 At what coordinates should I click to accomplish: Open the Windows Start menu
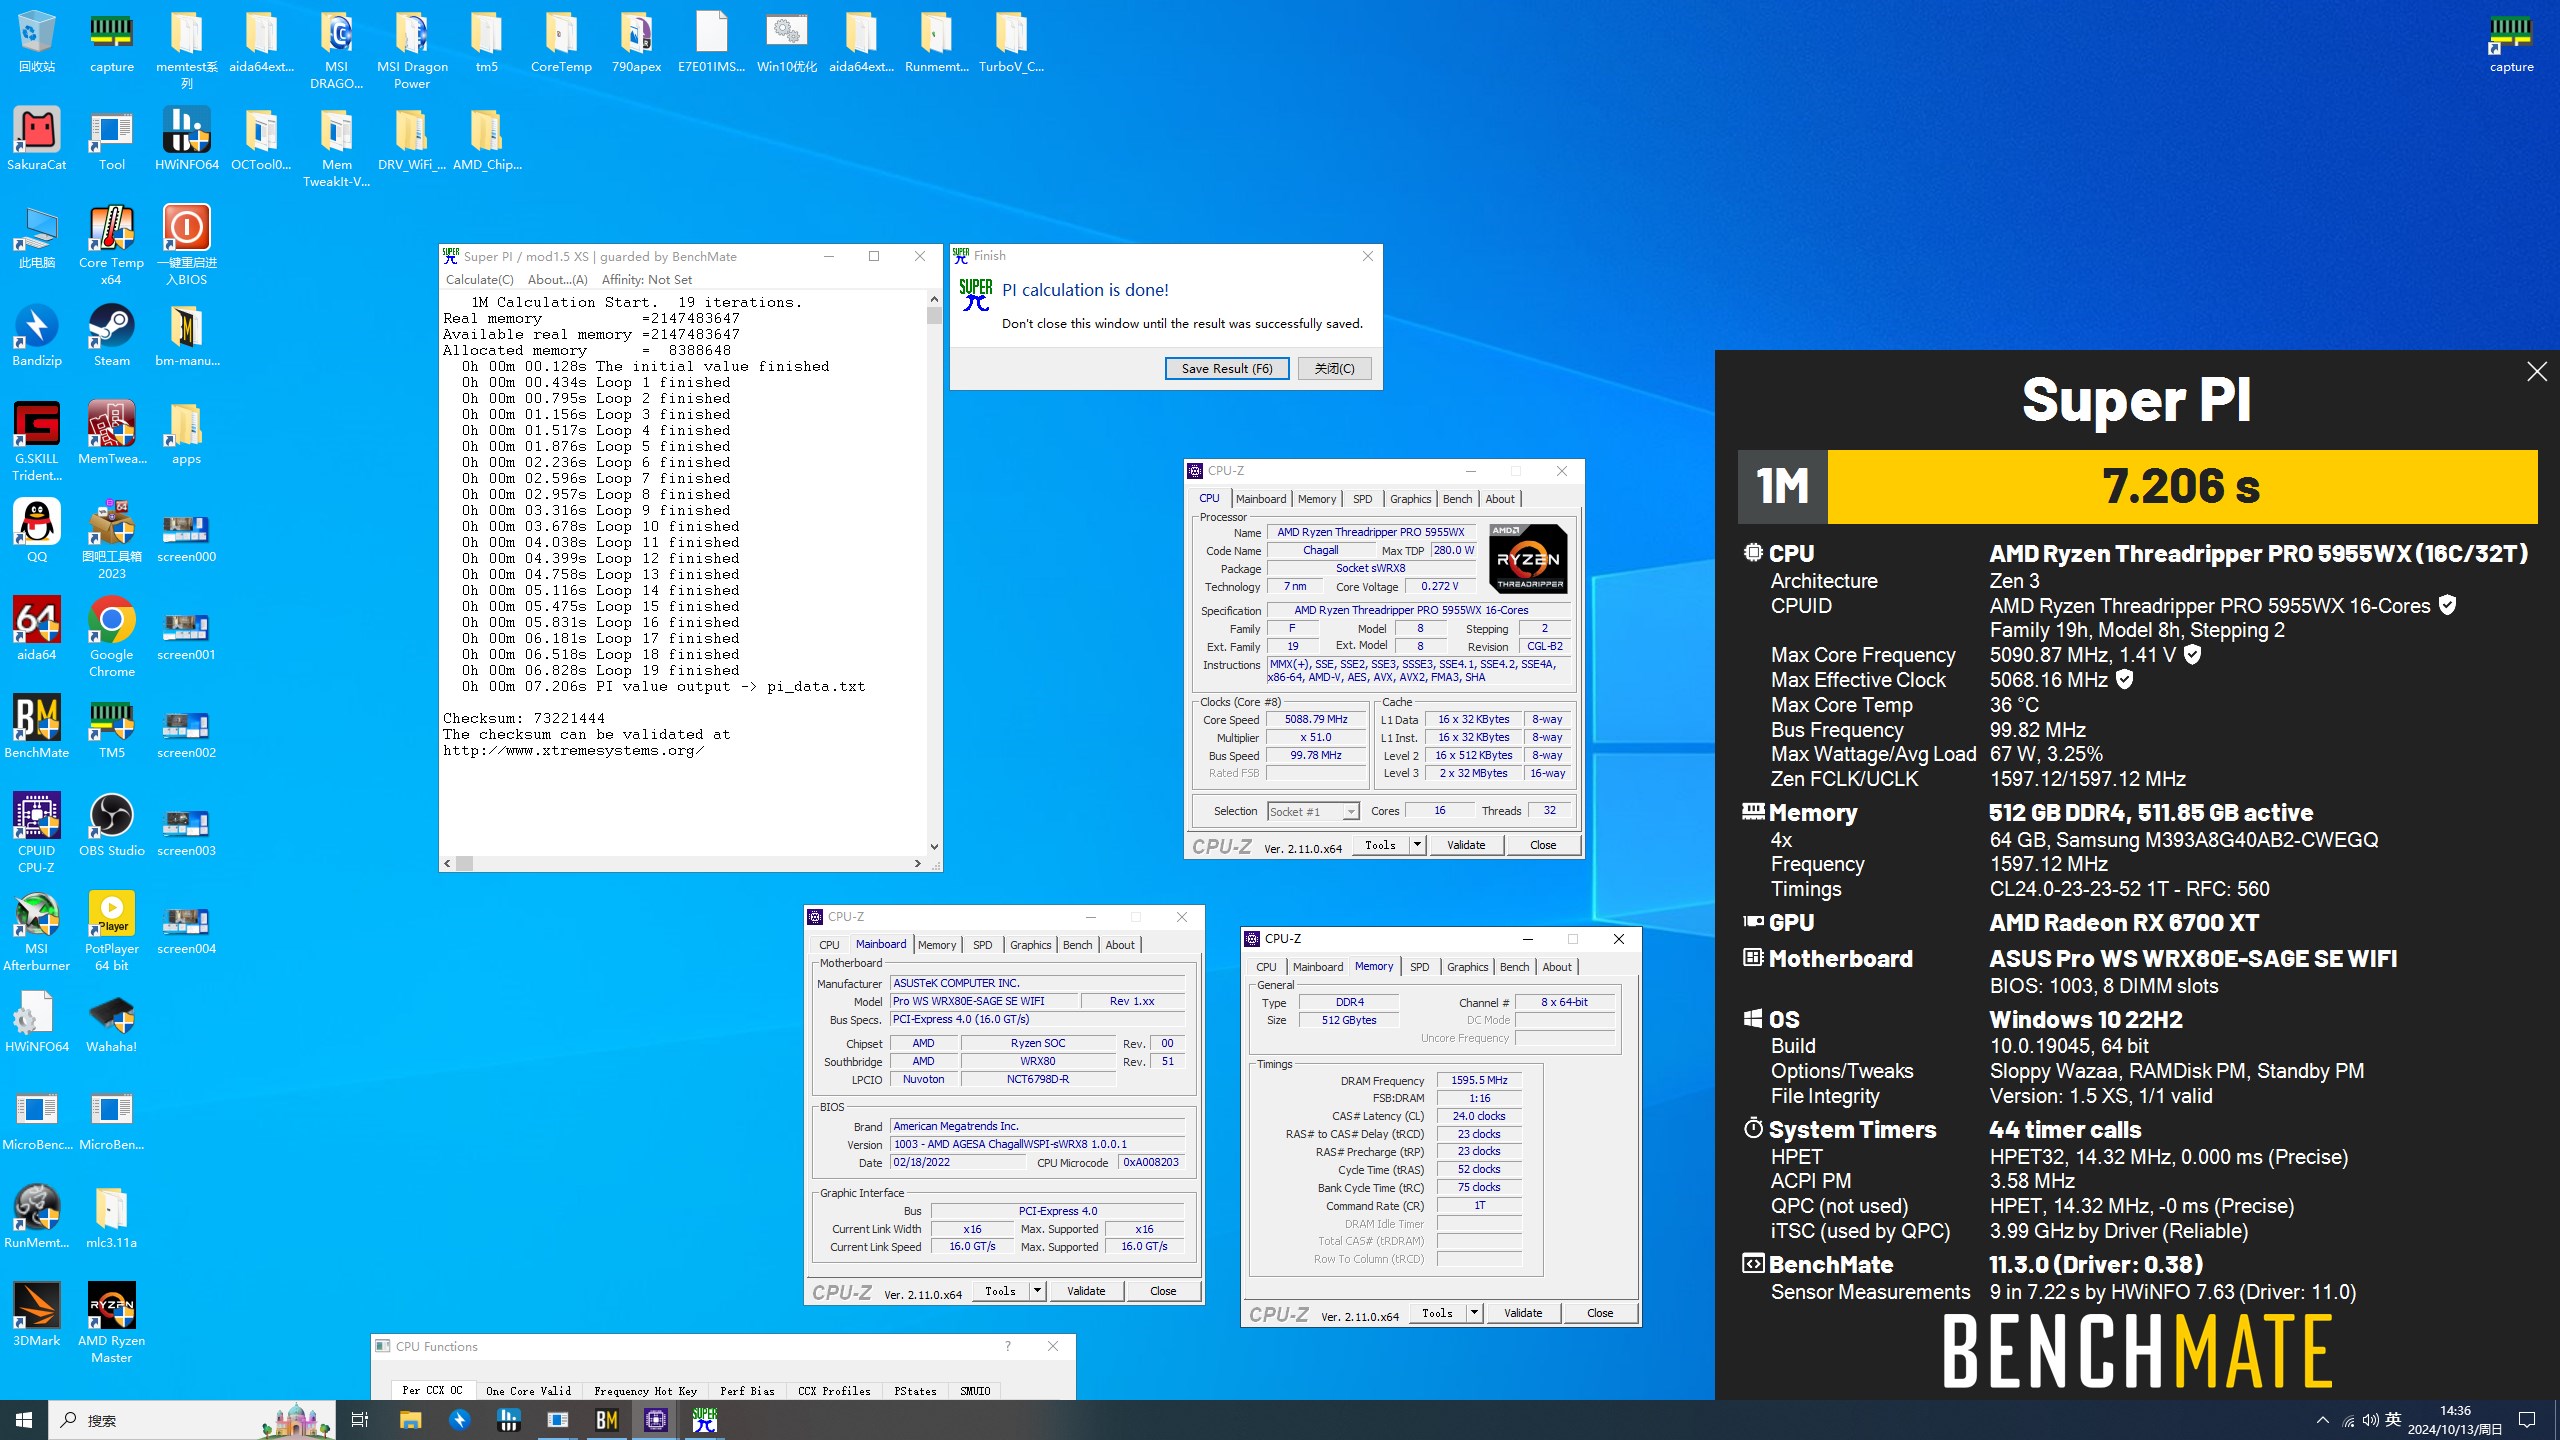24,1420
